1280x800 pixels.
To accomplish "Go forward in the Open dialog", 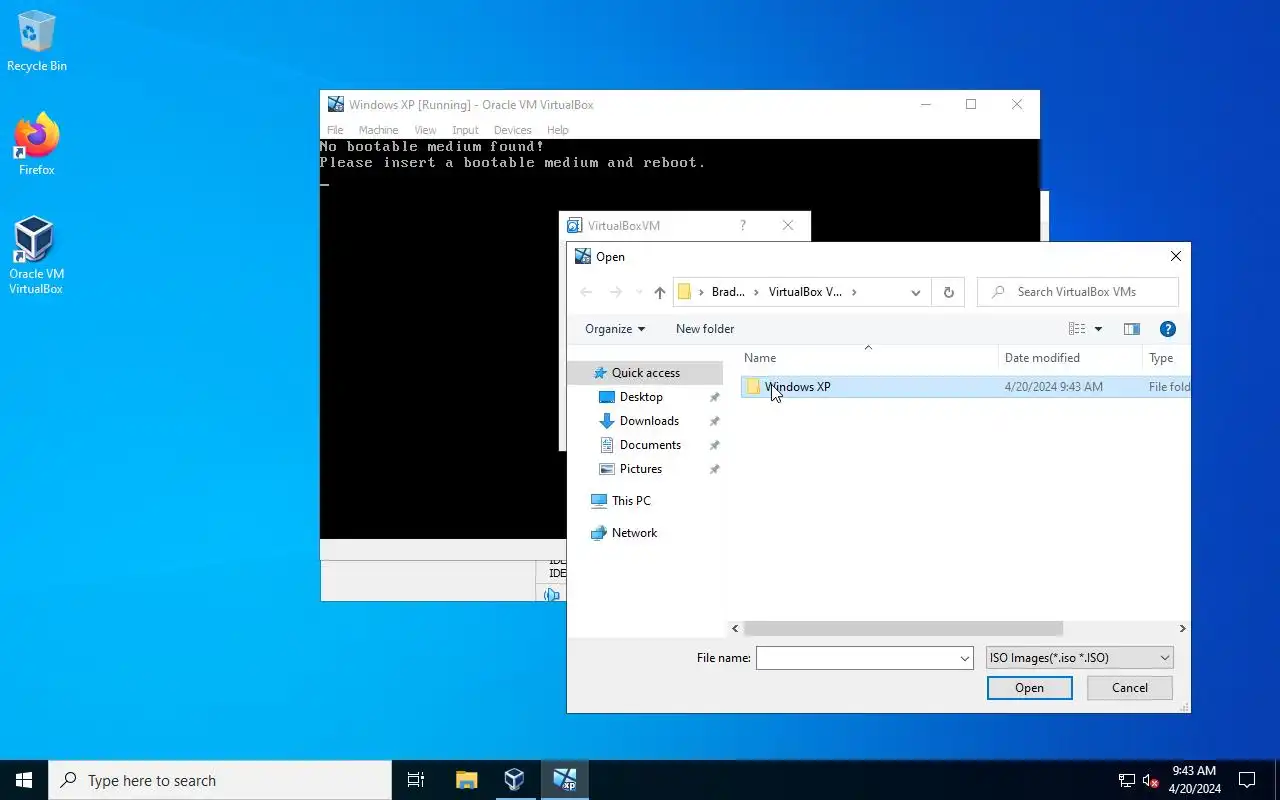I will tap(616, 292).
